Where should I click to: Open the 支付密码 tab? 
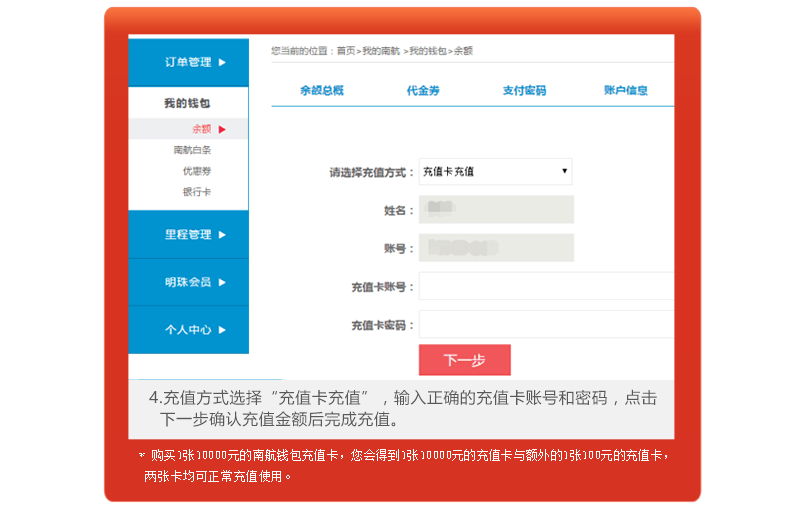point(524,90)
